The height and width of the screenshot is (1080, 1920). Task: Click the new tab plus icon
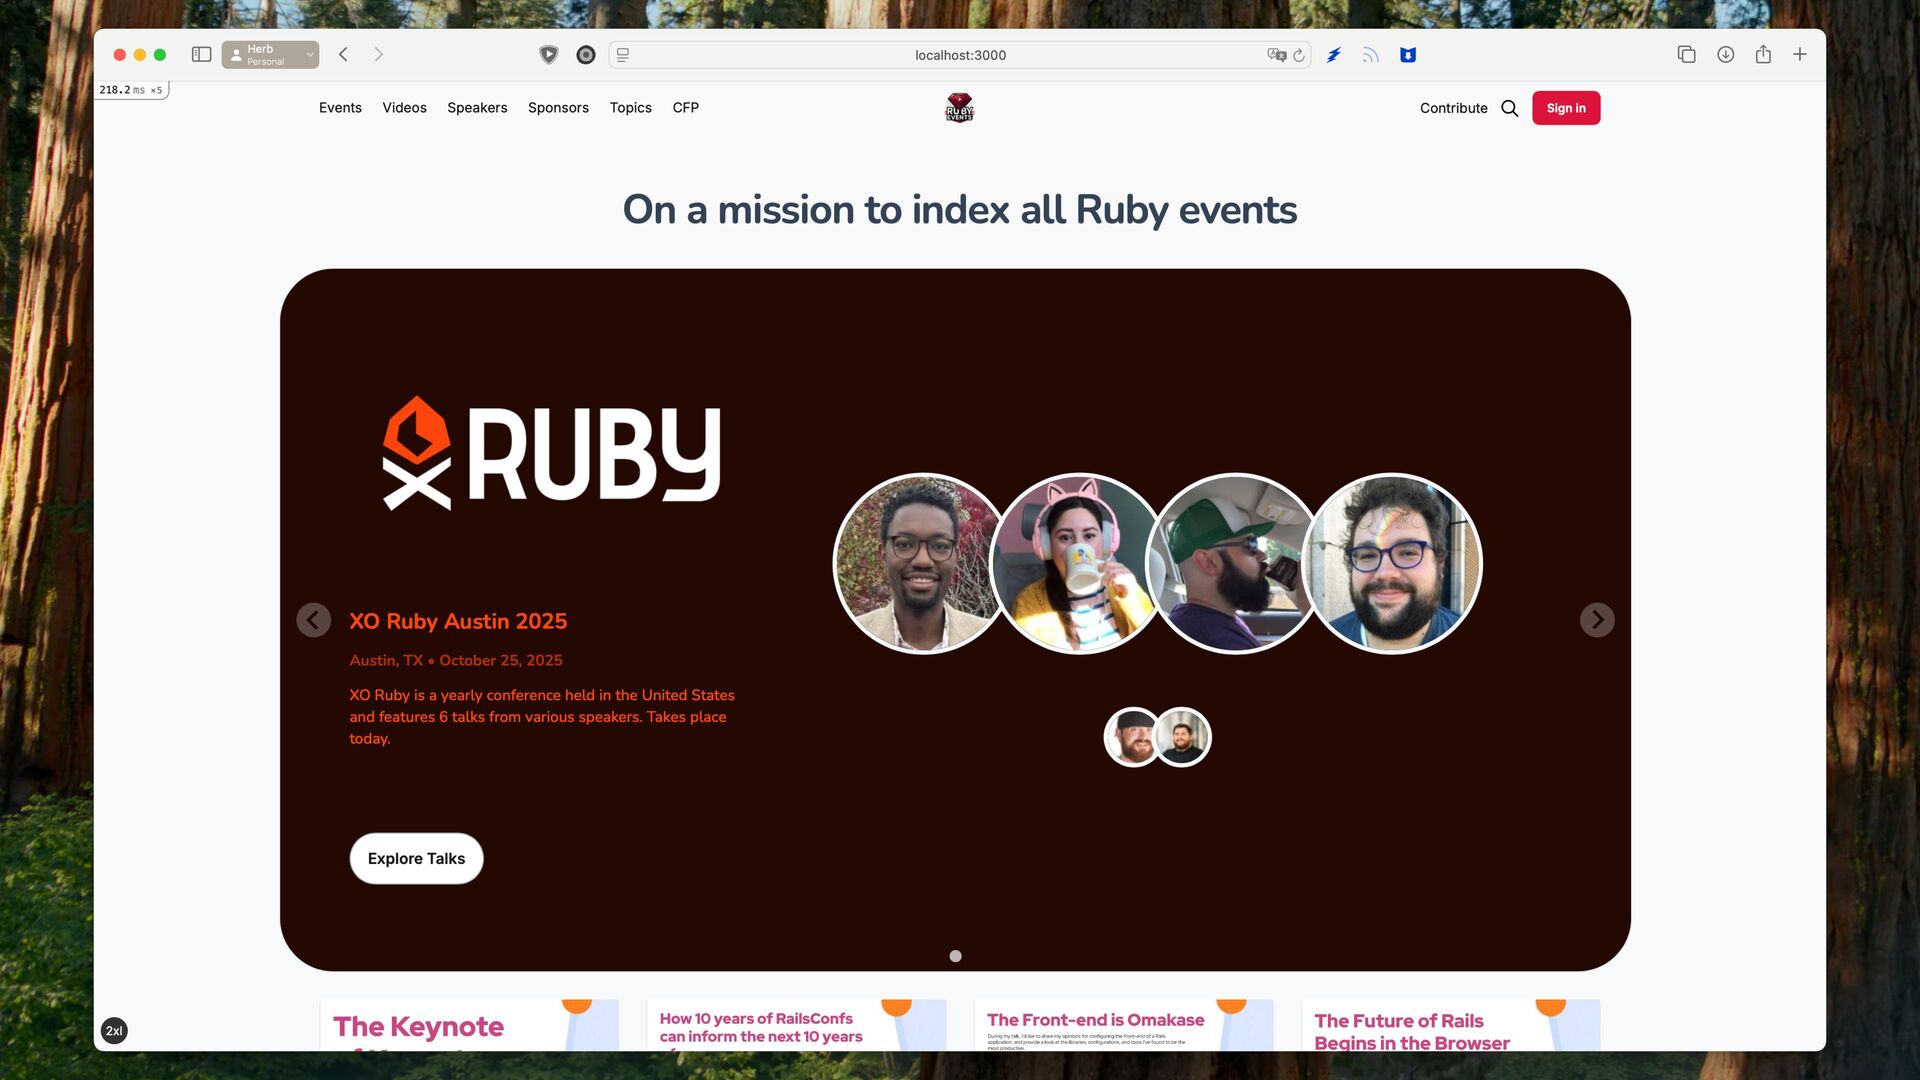[1800, 55]
